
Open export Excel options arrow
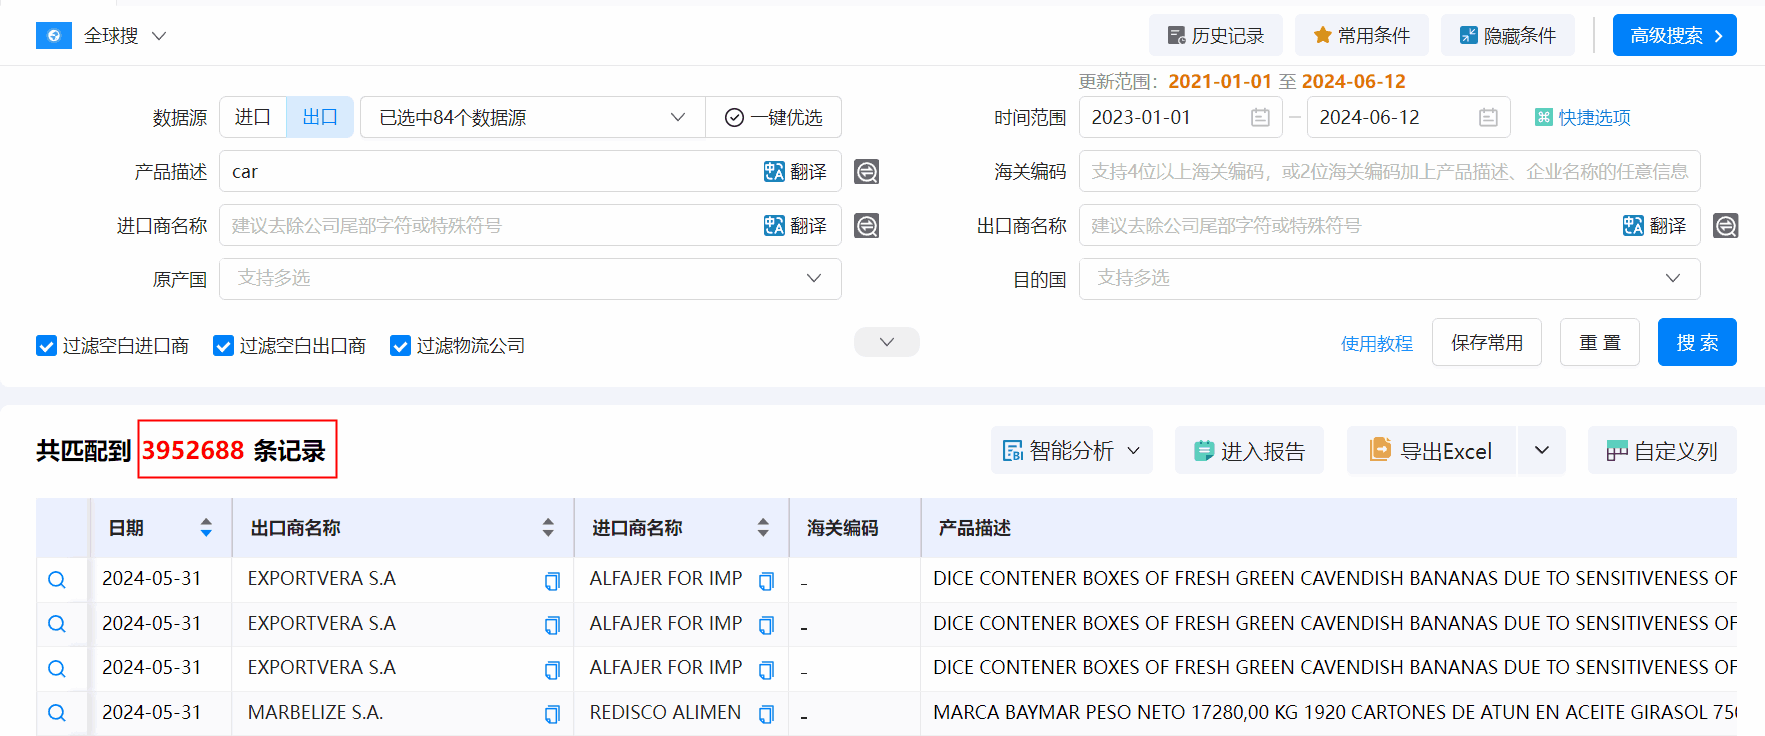coord(1541,451)
